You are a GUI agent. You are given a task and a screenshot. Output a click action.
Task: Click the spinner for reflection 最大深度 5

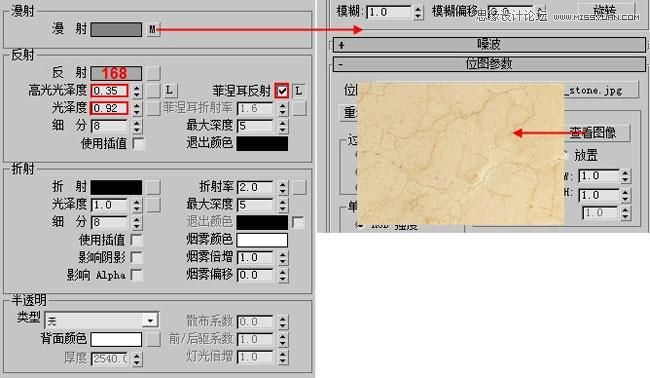283,126
